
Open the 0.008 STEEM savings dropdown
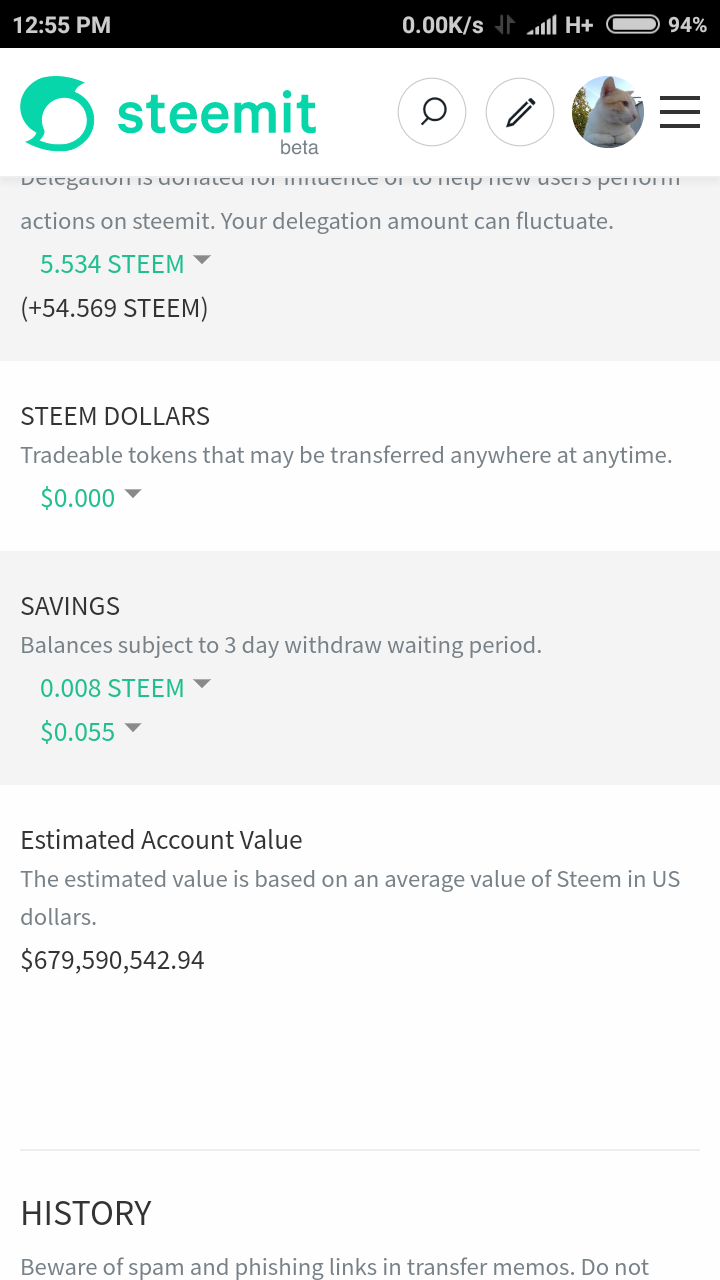[125, 688]
